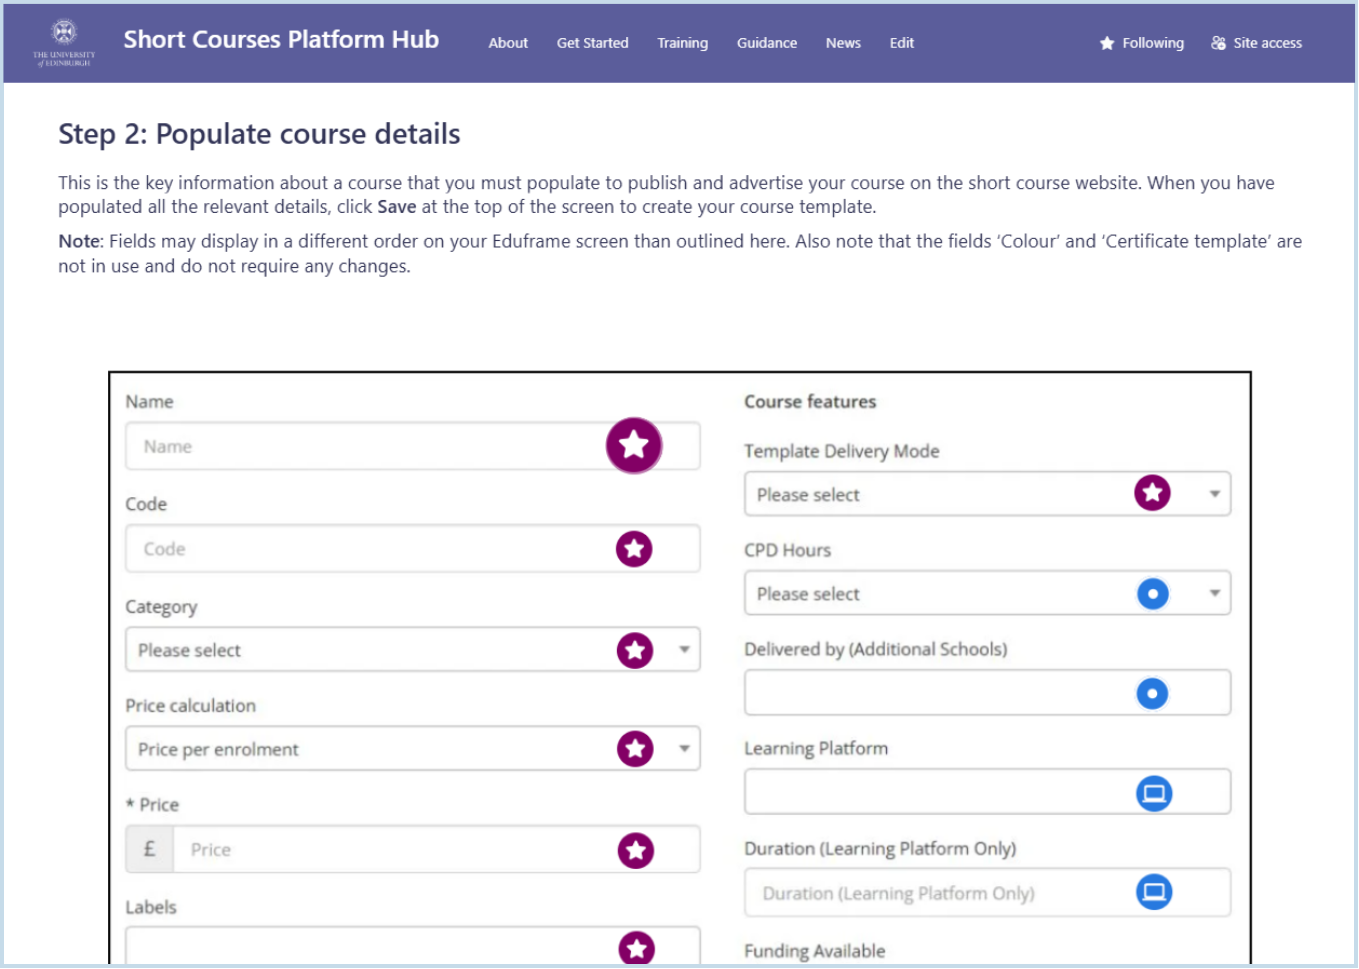The height and width of the screenshot is (969, 1359).
Task: Click the blue dot icon beside CPD Hours
Action: [x=1152, y=594]
